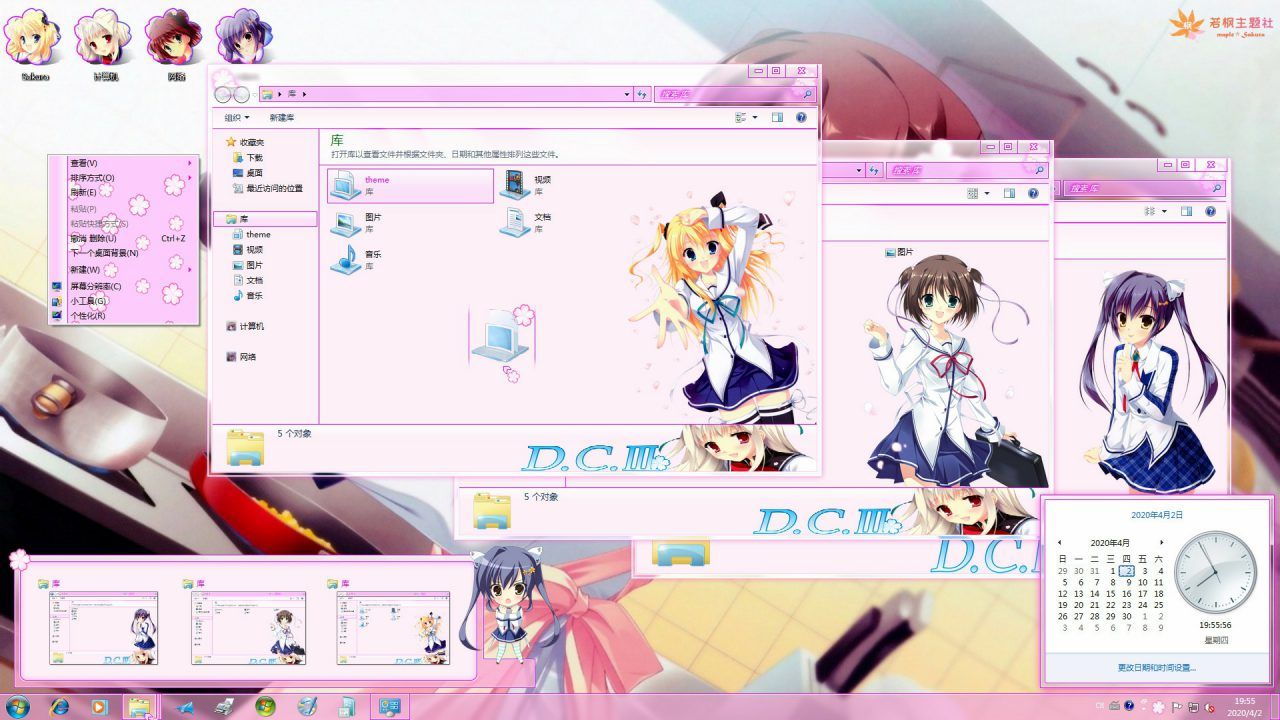1280x720 pixels.
Task: Open the view options dropdown arrow
Action: pyautogui.click(x=755, y=118)
